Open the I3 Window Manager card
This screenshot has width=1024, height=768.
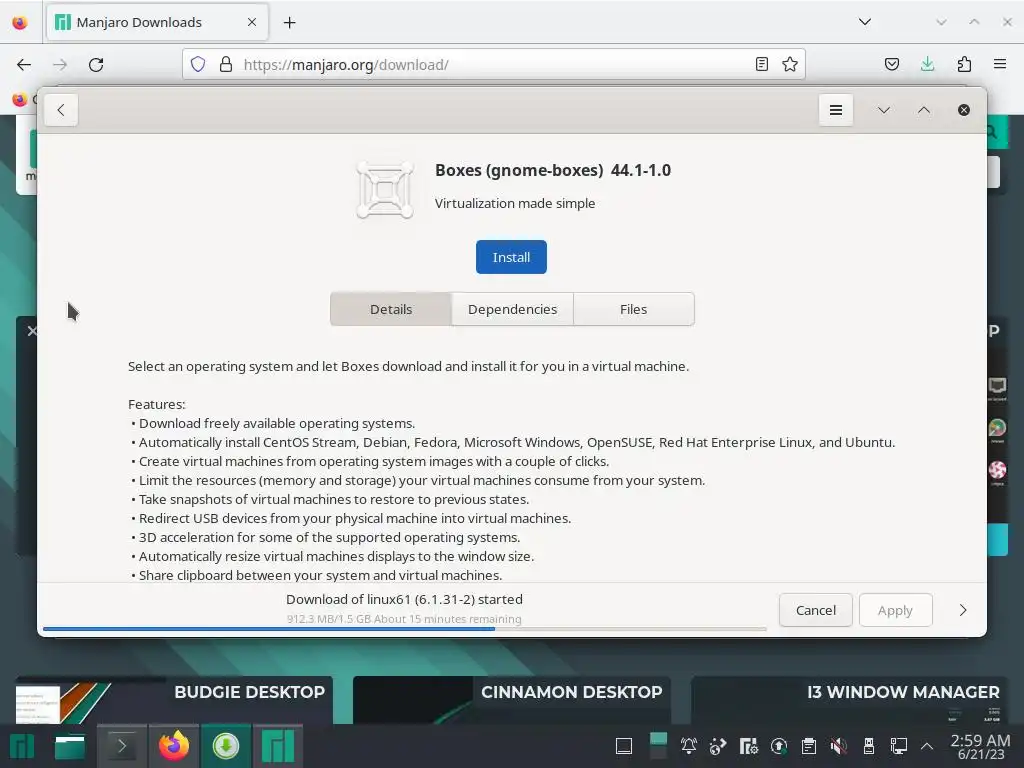[849, 700]
